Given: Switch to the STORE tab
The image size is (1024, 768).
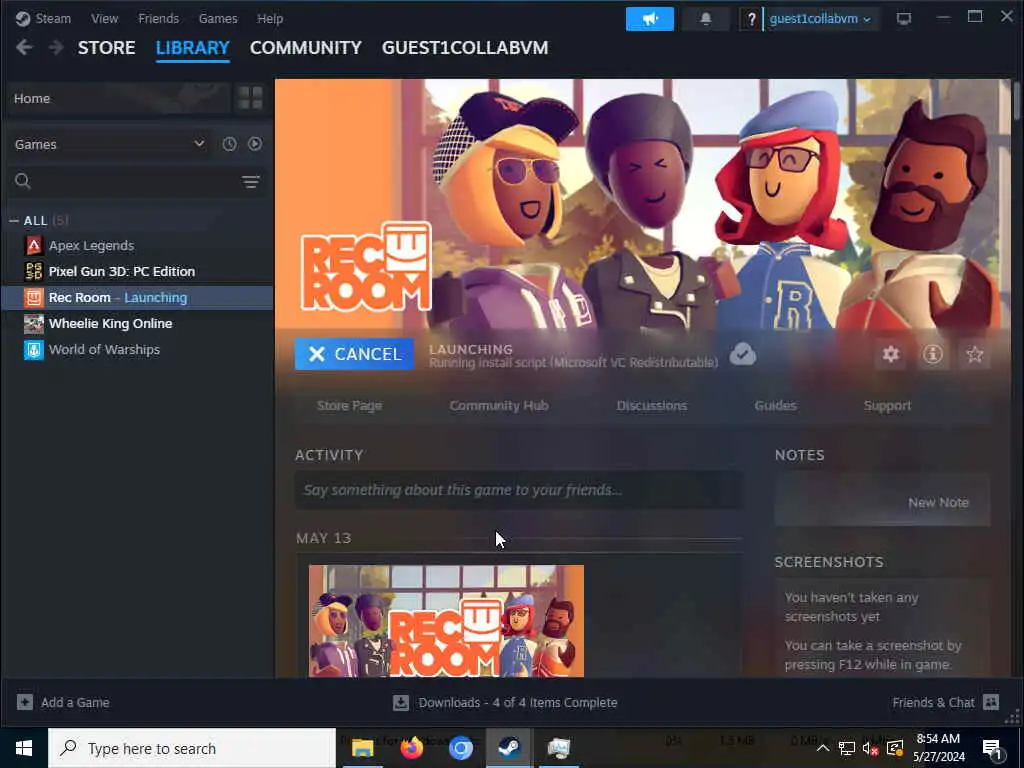Looking at the screenshot, I should (x=106, y=48).
